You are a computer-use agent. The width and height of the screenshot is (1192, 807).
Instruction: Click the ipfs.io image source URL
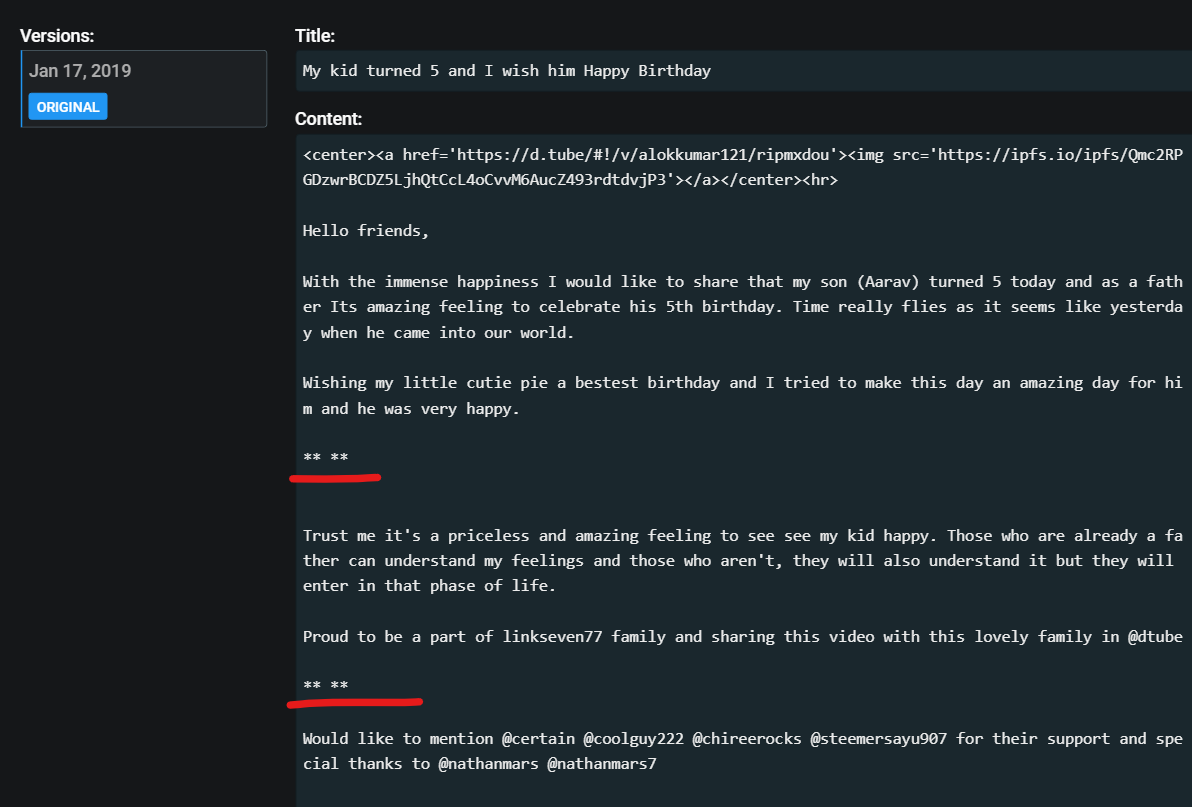click(743, 167)
